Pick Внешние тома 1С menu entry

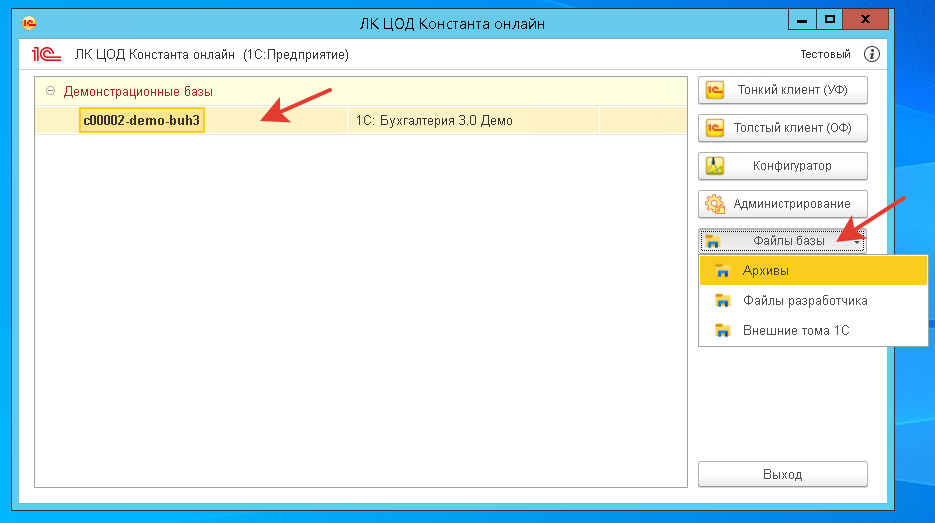(795, 331)
